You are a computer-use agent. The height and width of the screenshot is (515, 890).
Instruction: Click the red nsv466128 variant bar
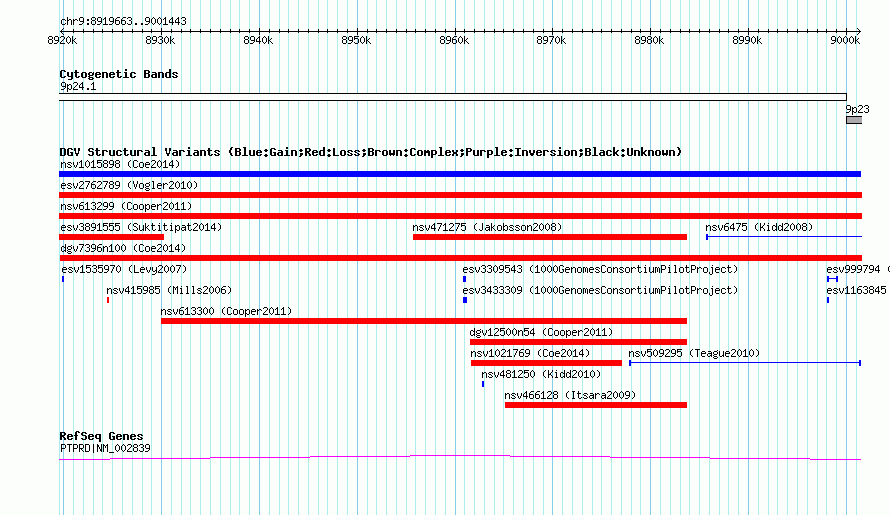coord(595,405)
